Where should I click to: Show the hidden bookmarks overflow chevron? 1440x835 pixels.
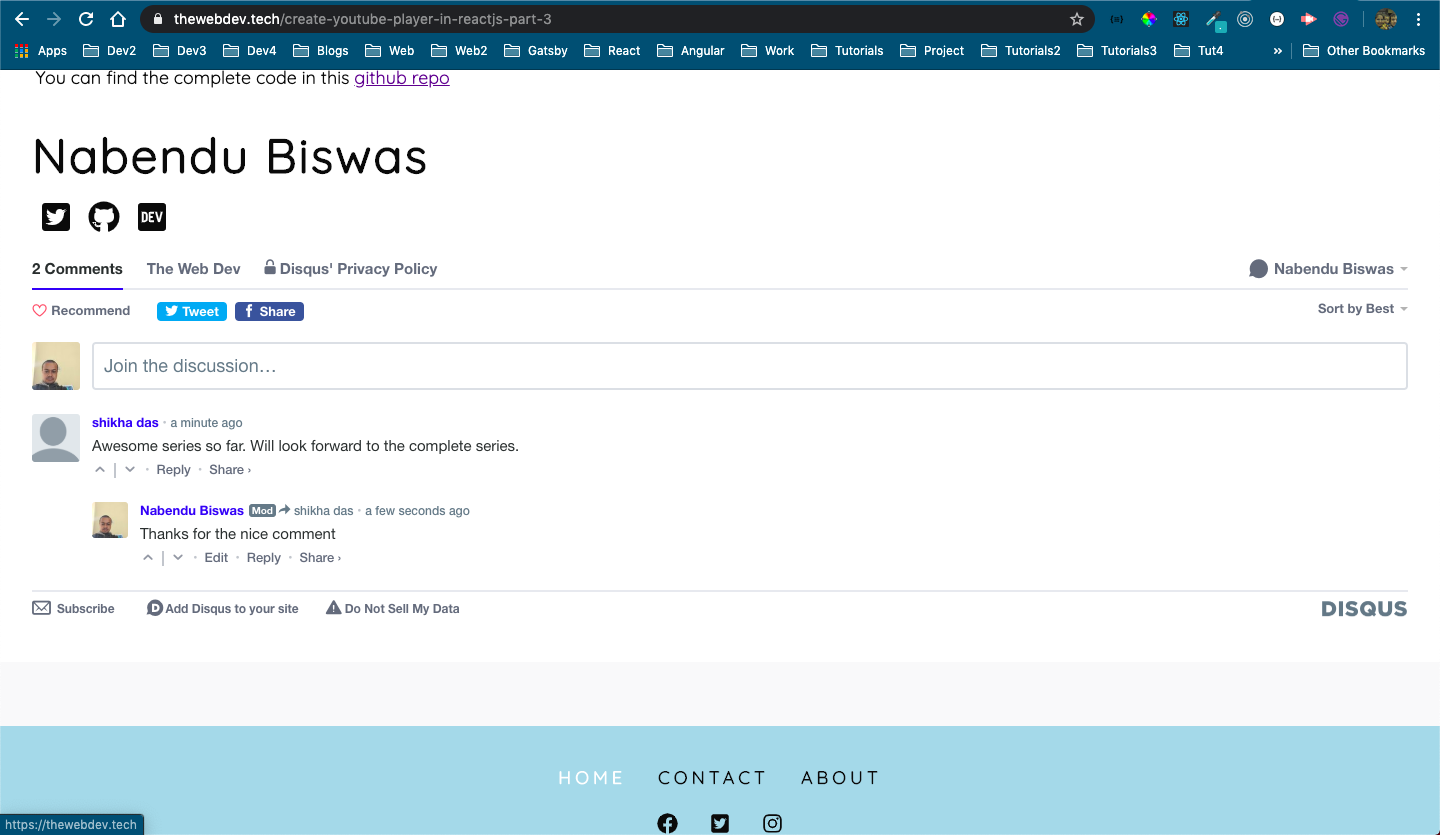(x=1277, y=50)
